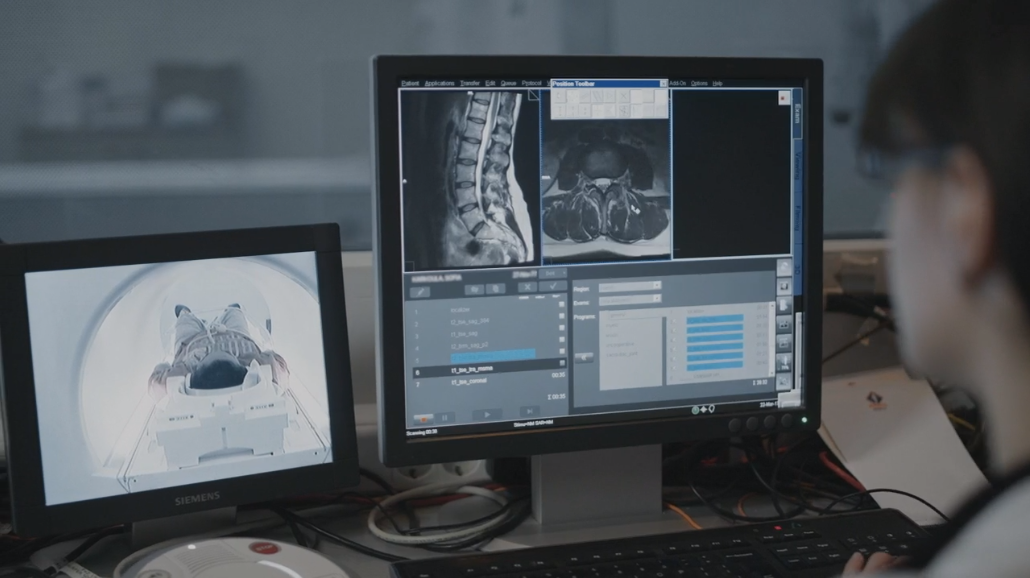
Task: Toggle the checkbox on the t1_tse_sag row
Action: tap(562, 328)
